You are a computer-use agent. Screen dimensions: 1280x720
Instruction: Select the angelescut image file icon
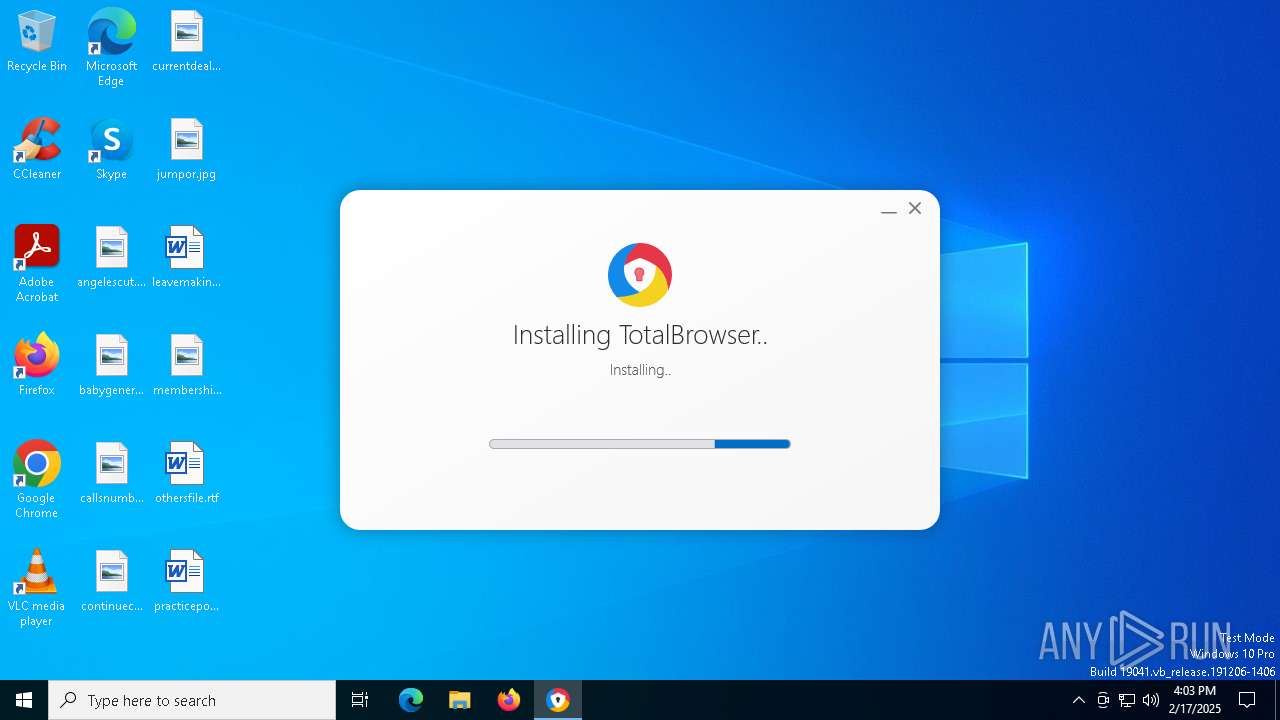(111, 257)
